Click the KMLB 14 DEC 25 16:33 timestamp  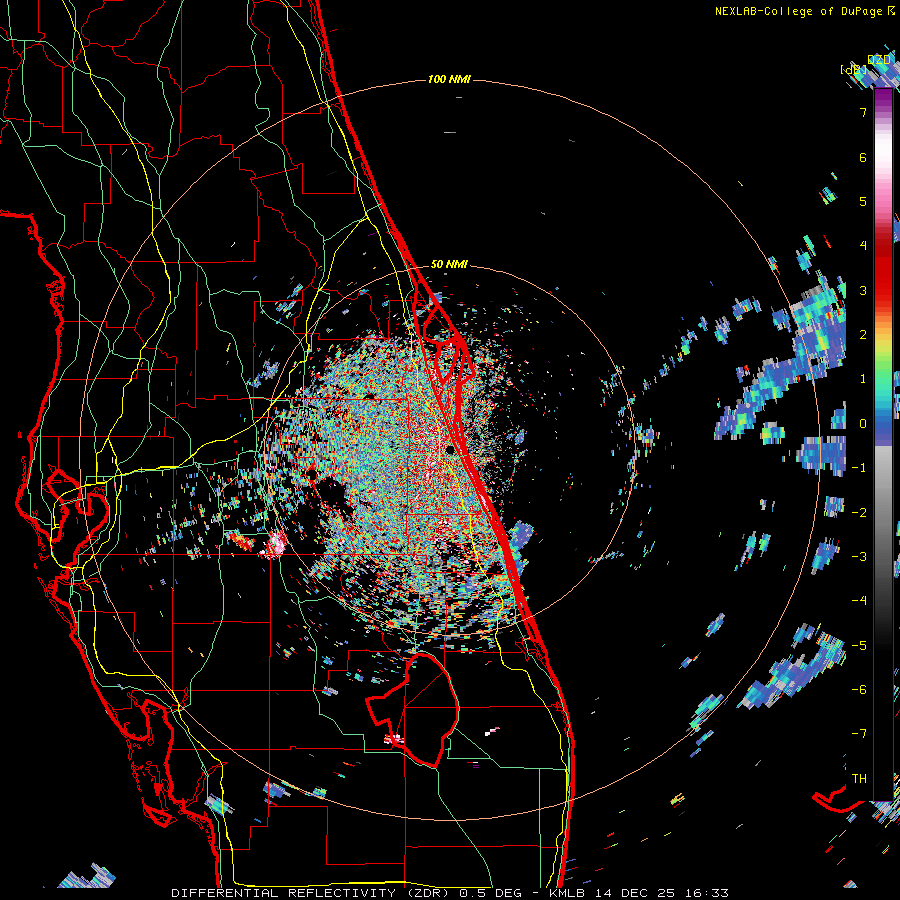(639, 893)
